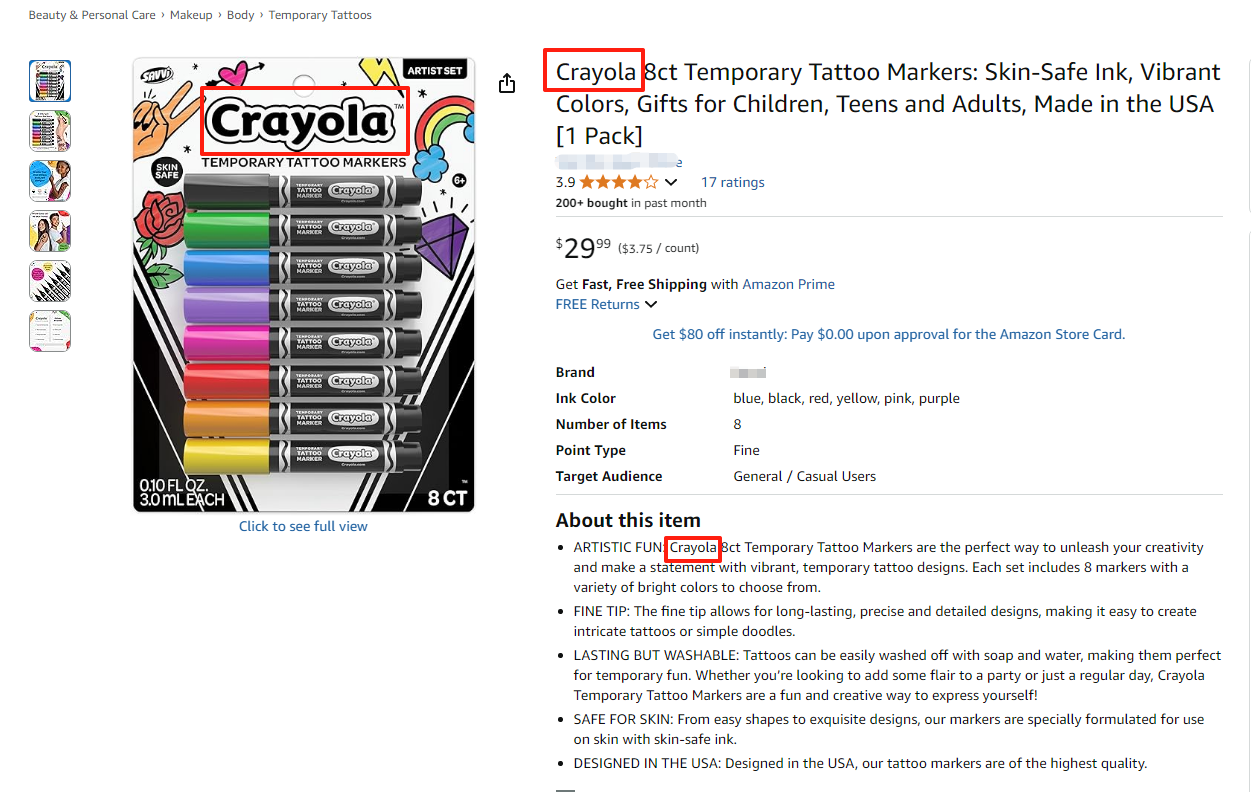
Task: Open the Body breadcrumb category
Action: point(240,15)
